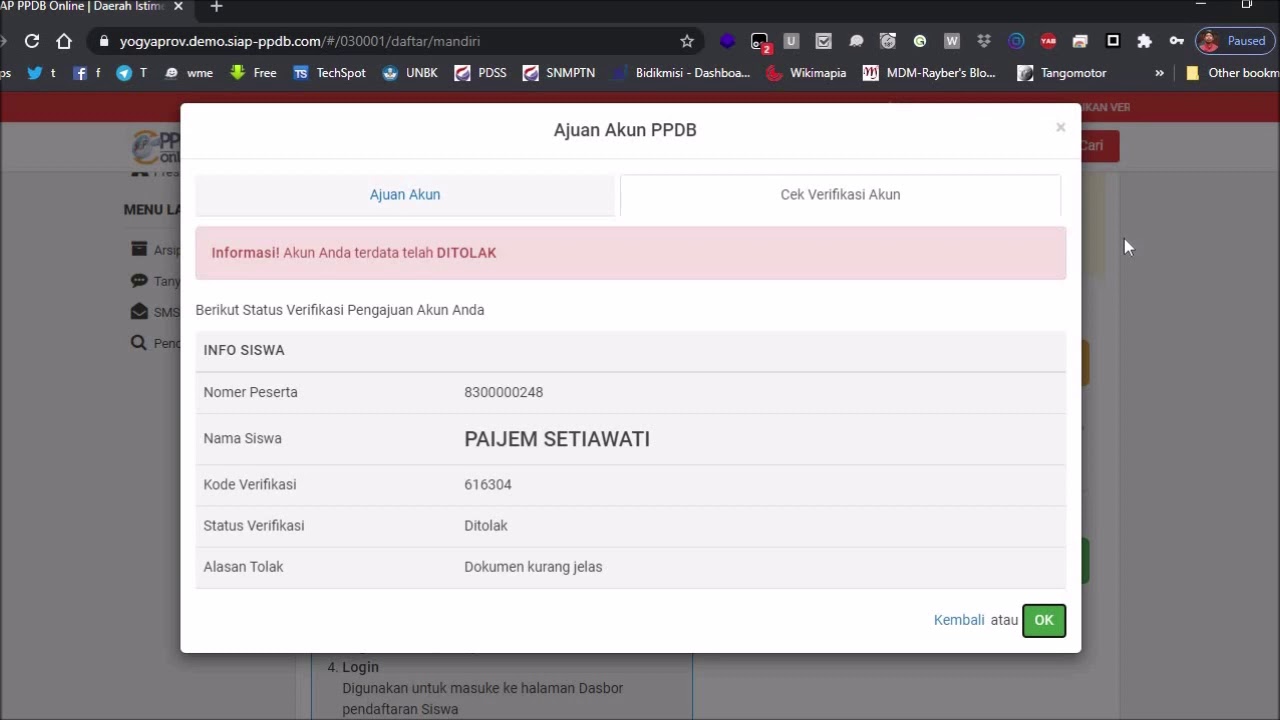Open the Bidikmisi Dashboard bookmark
Screen dimensions: 1280x720
click(680, 73)
